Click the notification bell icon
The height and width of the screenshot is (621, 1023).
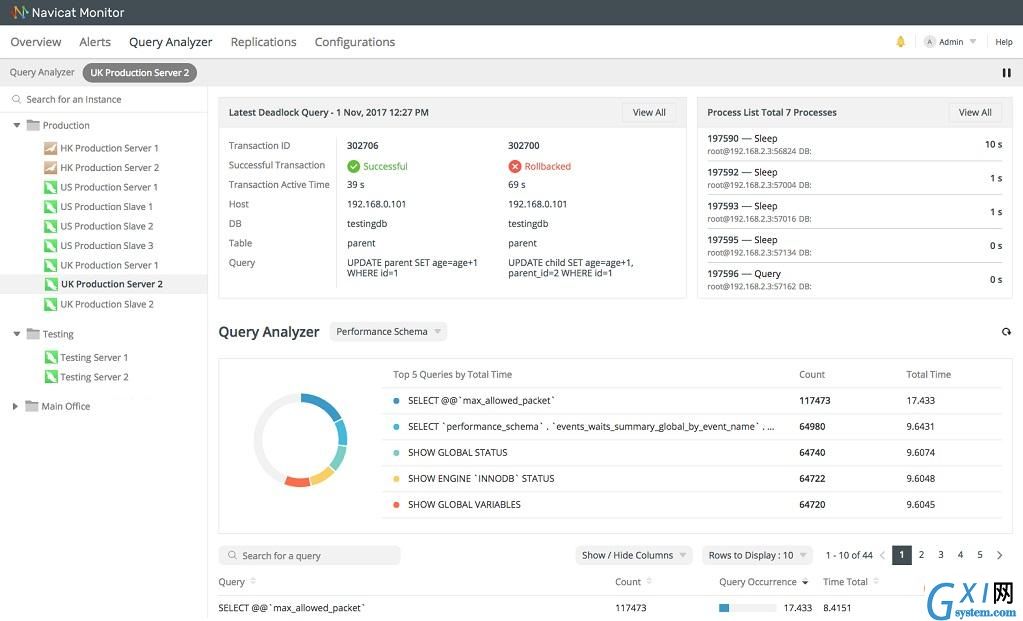(x=900, y=42)
